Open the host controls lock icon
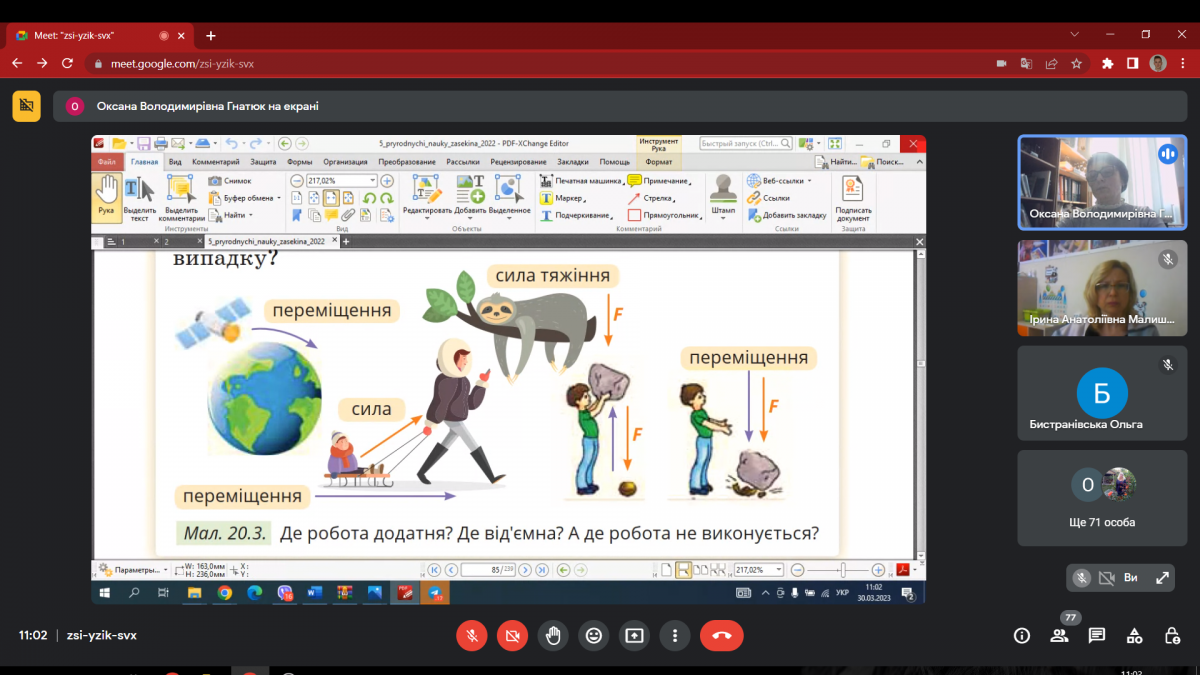The height and width of the screenshot is (675, 1200). tap(1172, 636)
